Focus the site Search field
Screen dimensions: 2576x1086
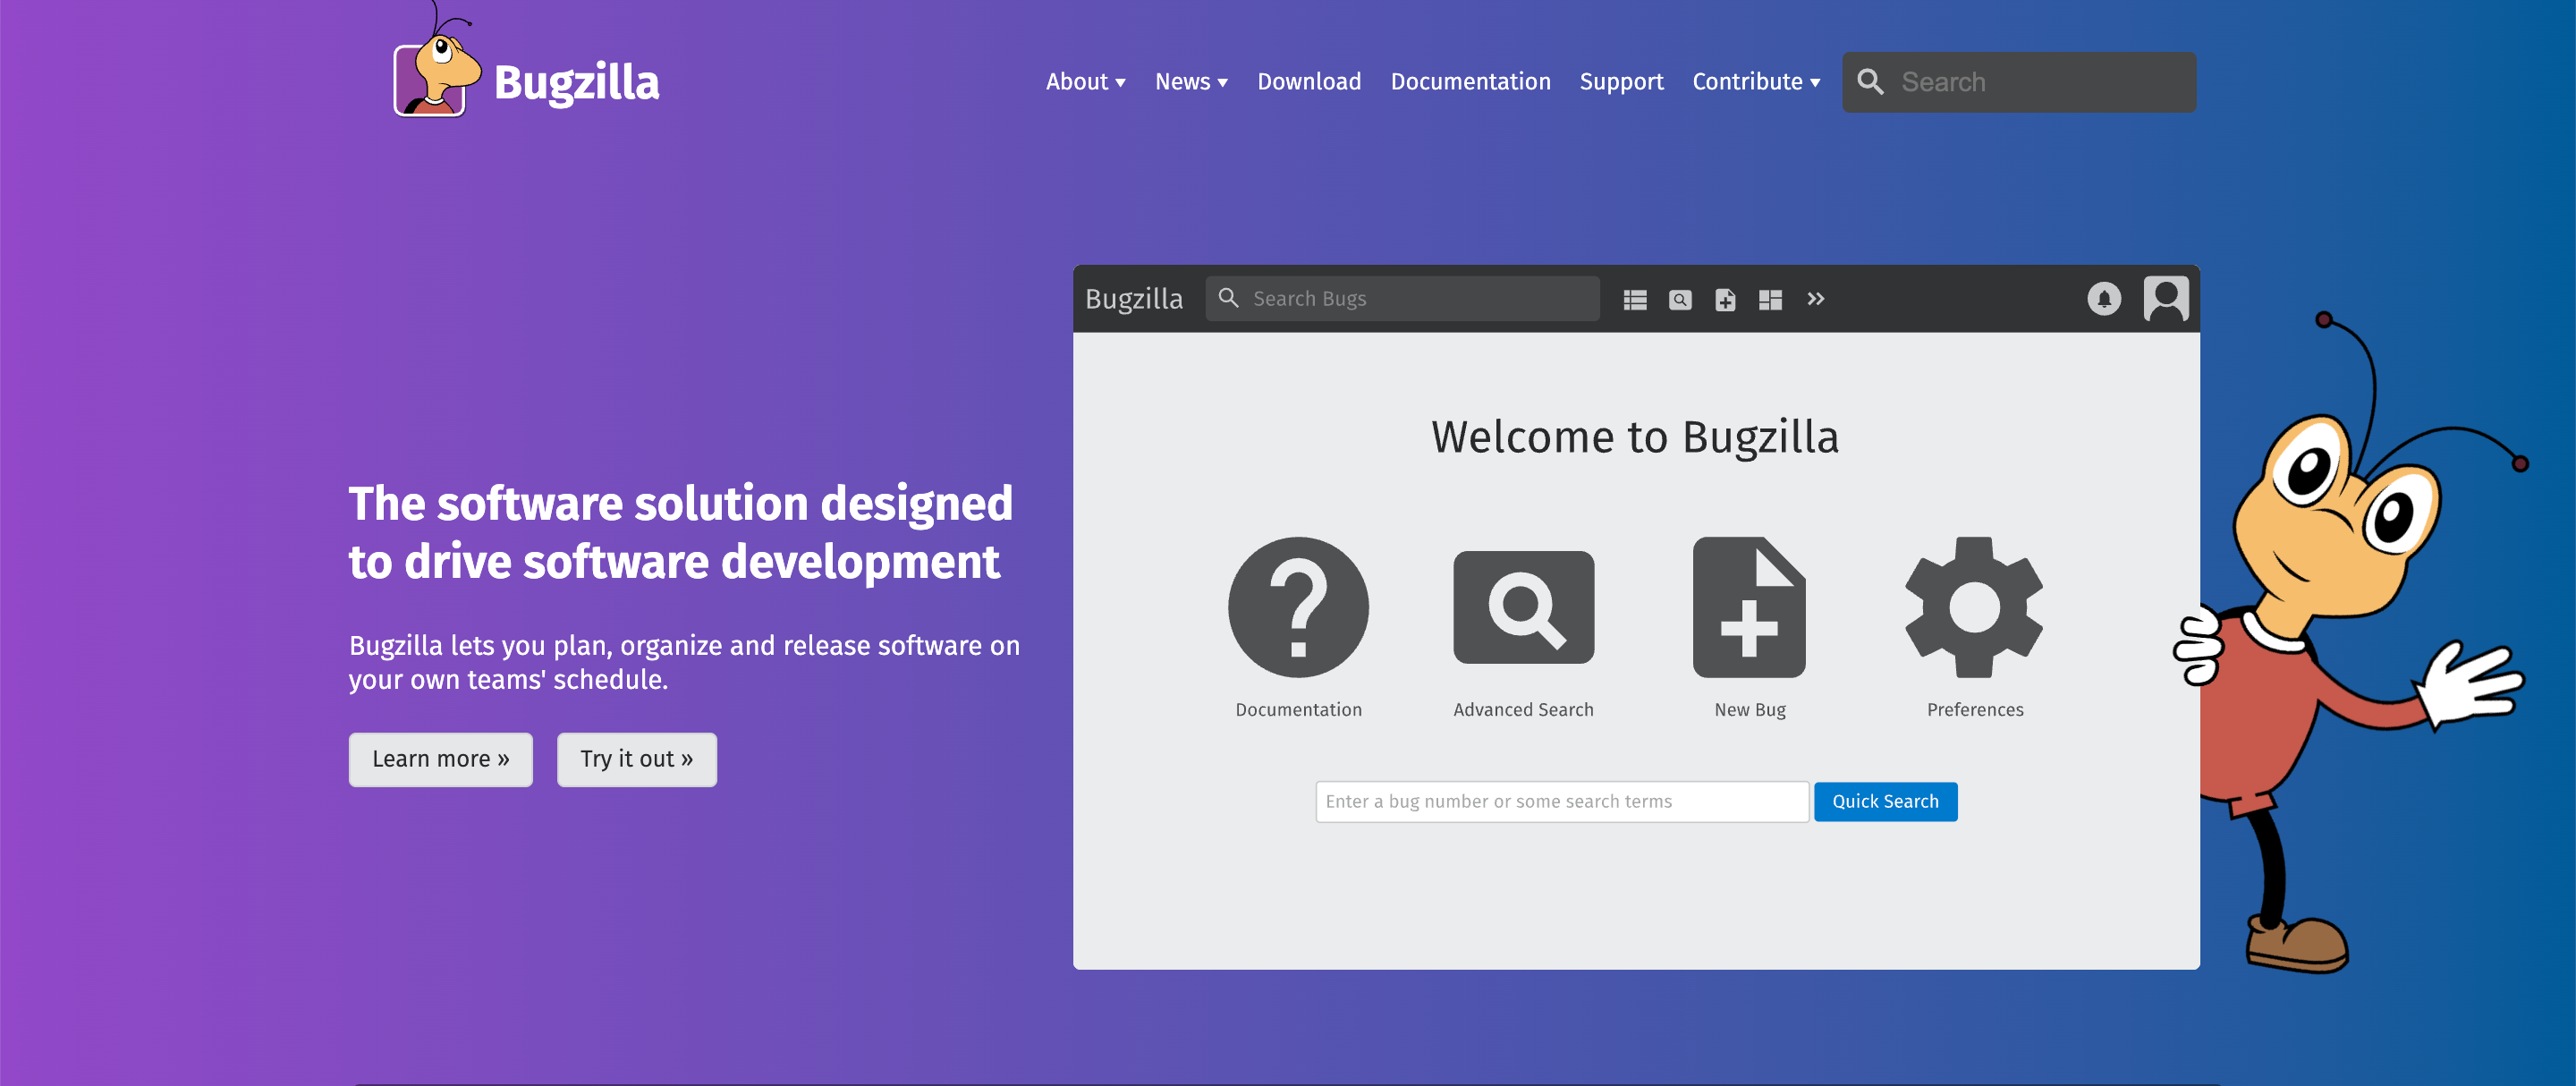[x=2019, y=82]
